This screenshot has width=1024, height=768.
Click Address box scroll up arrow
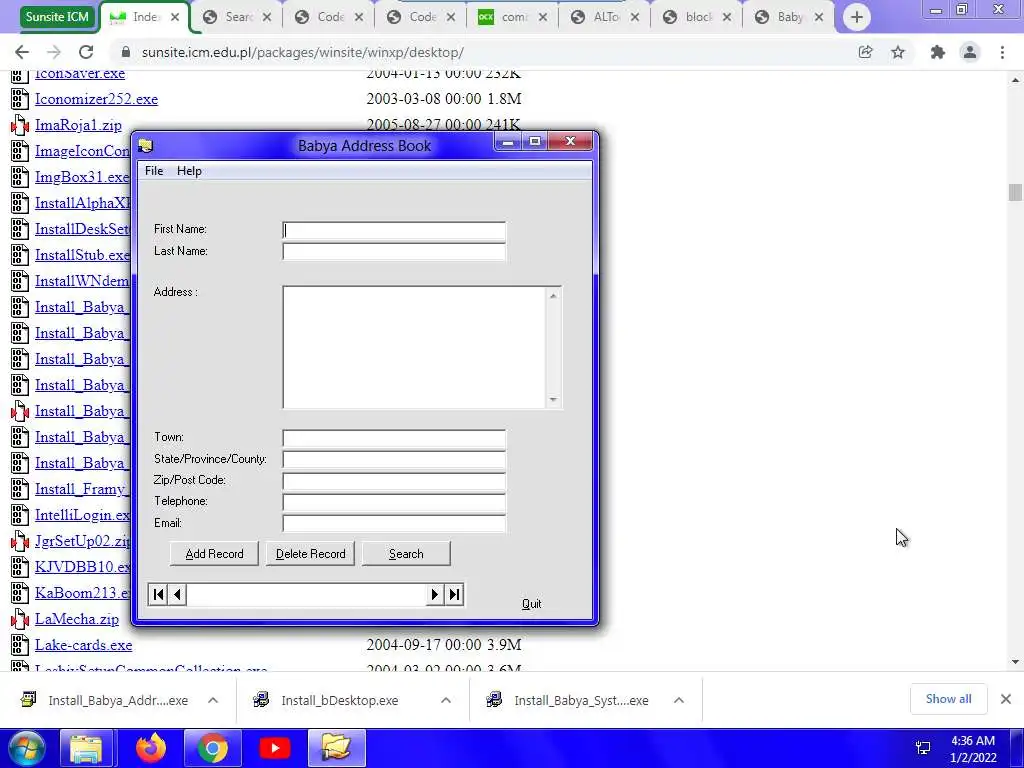coord(553,296)
